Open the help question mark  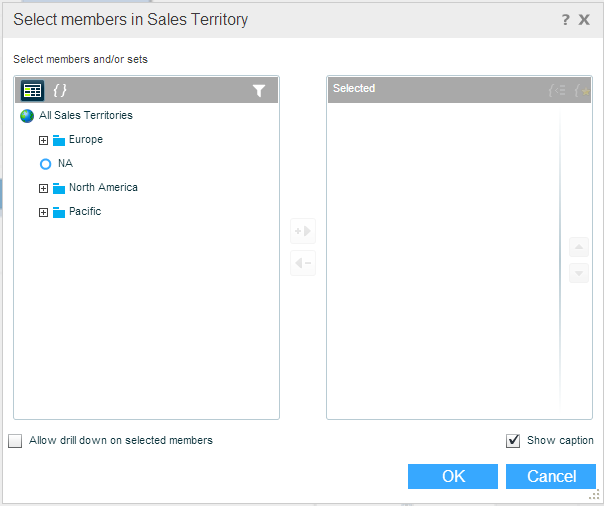tap(565, 19)
